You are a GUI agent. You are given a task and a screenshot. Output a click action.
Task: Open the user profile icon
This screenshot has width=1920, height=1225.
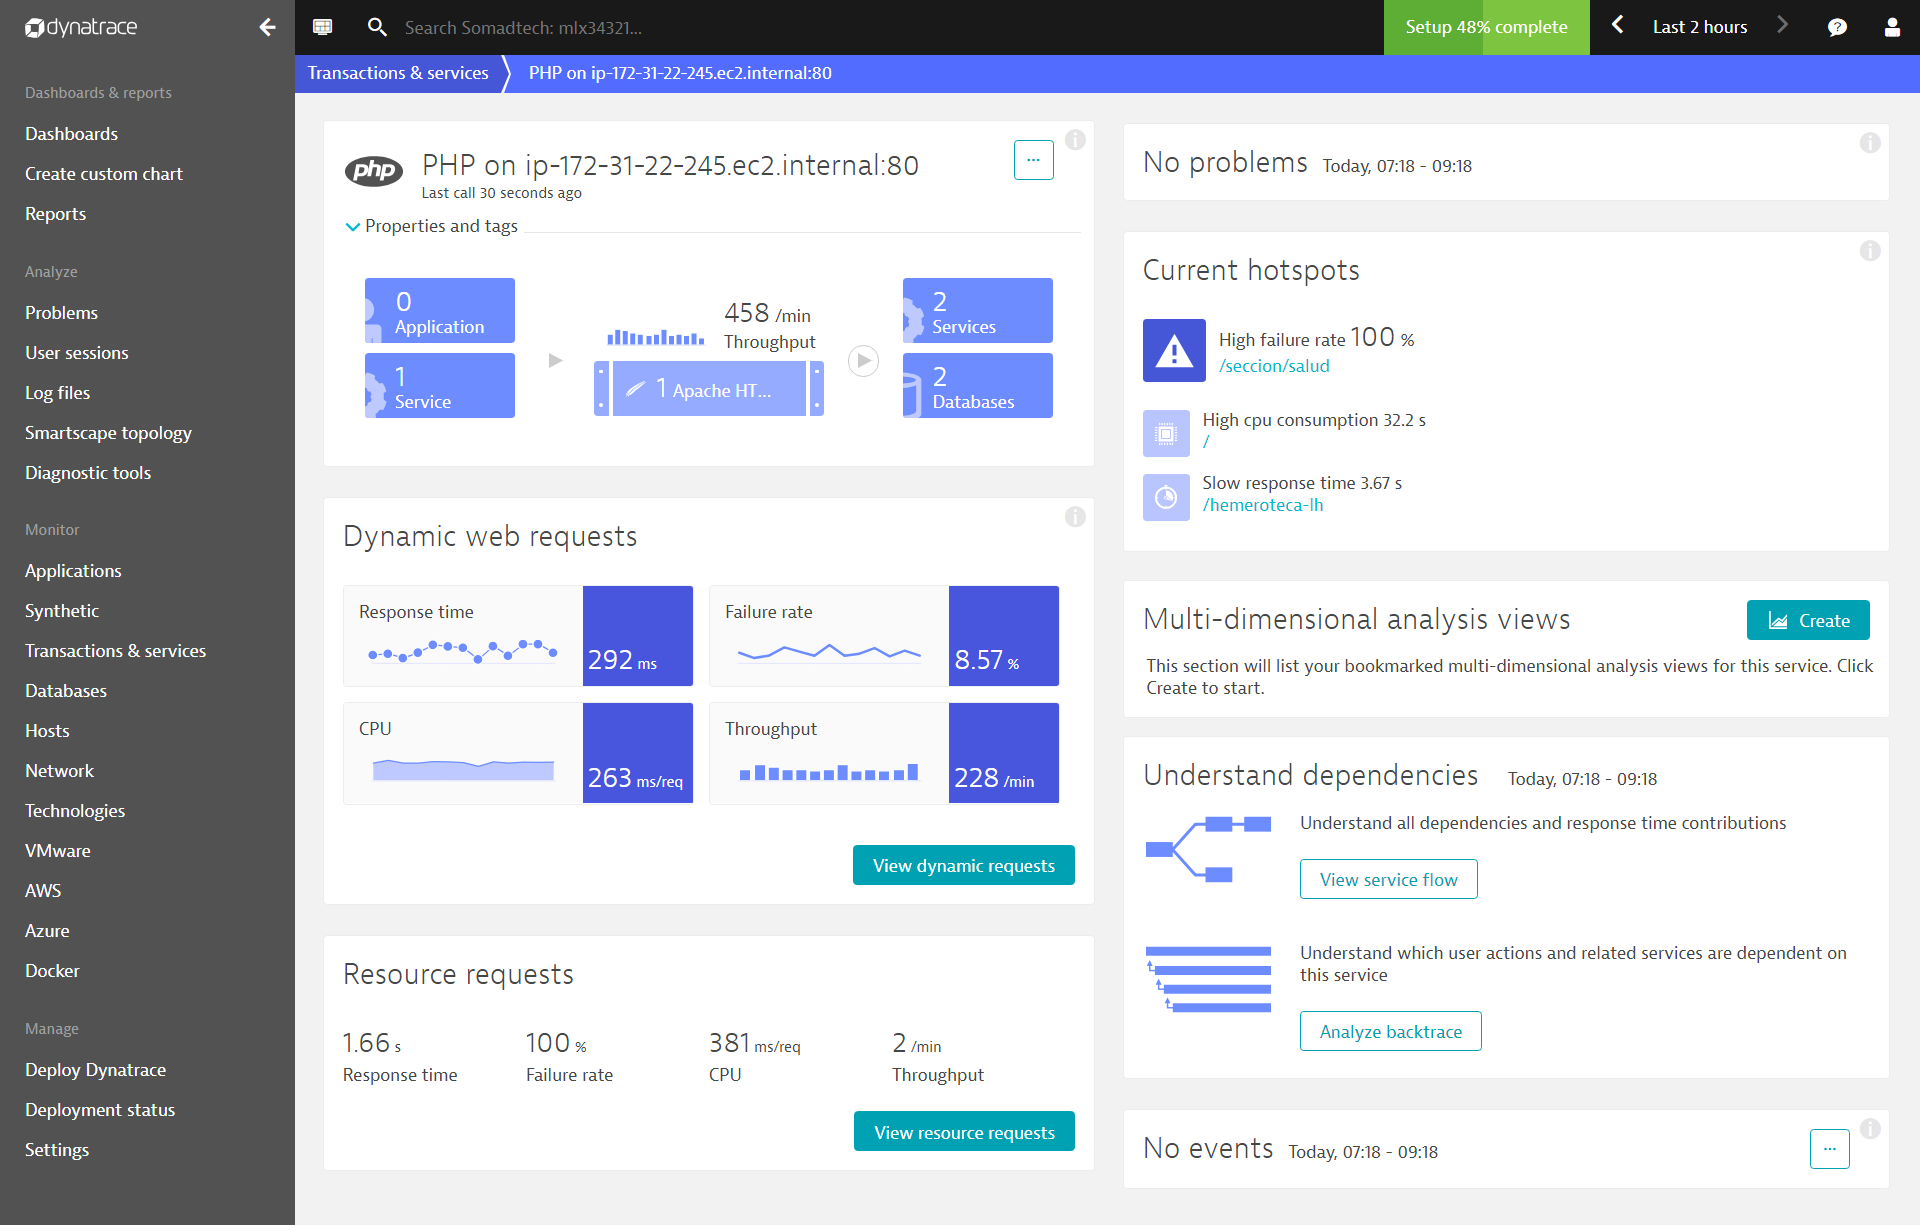tap(1892, 27)
